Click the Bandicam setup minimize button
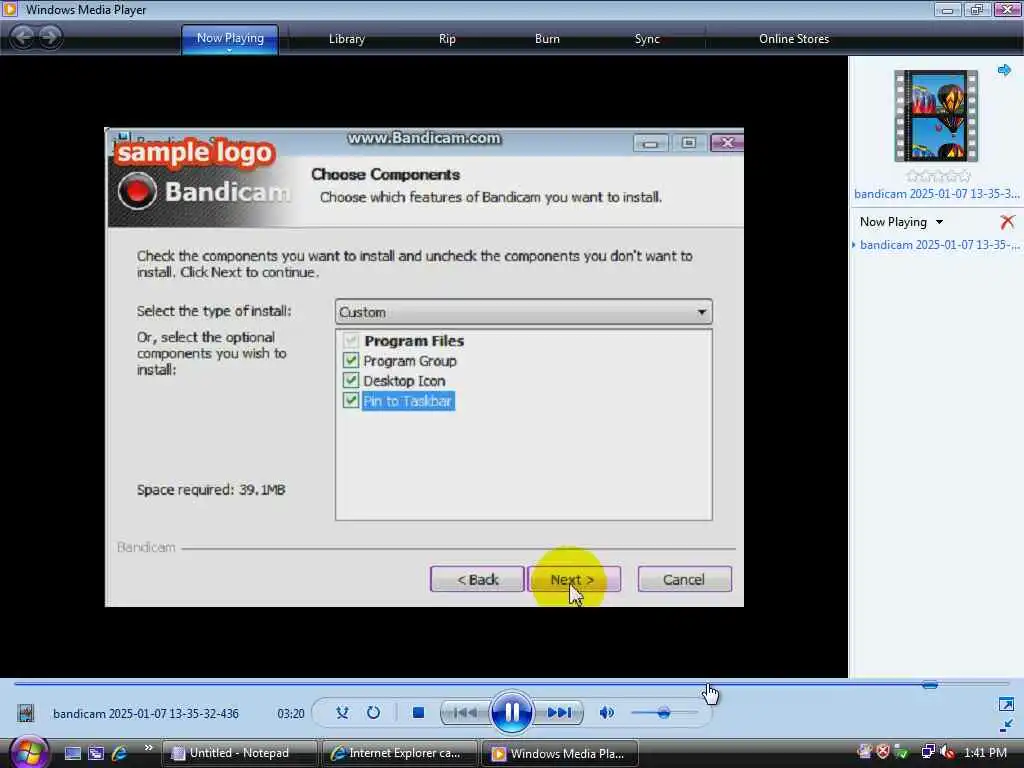Screen dimensions: 1024x768 pyautogui.click(x=650, y=143)
